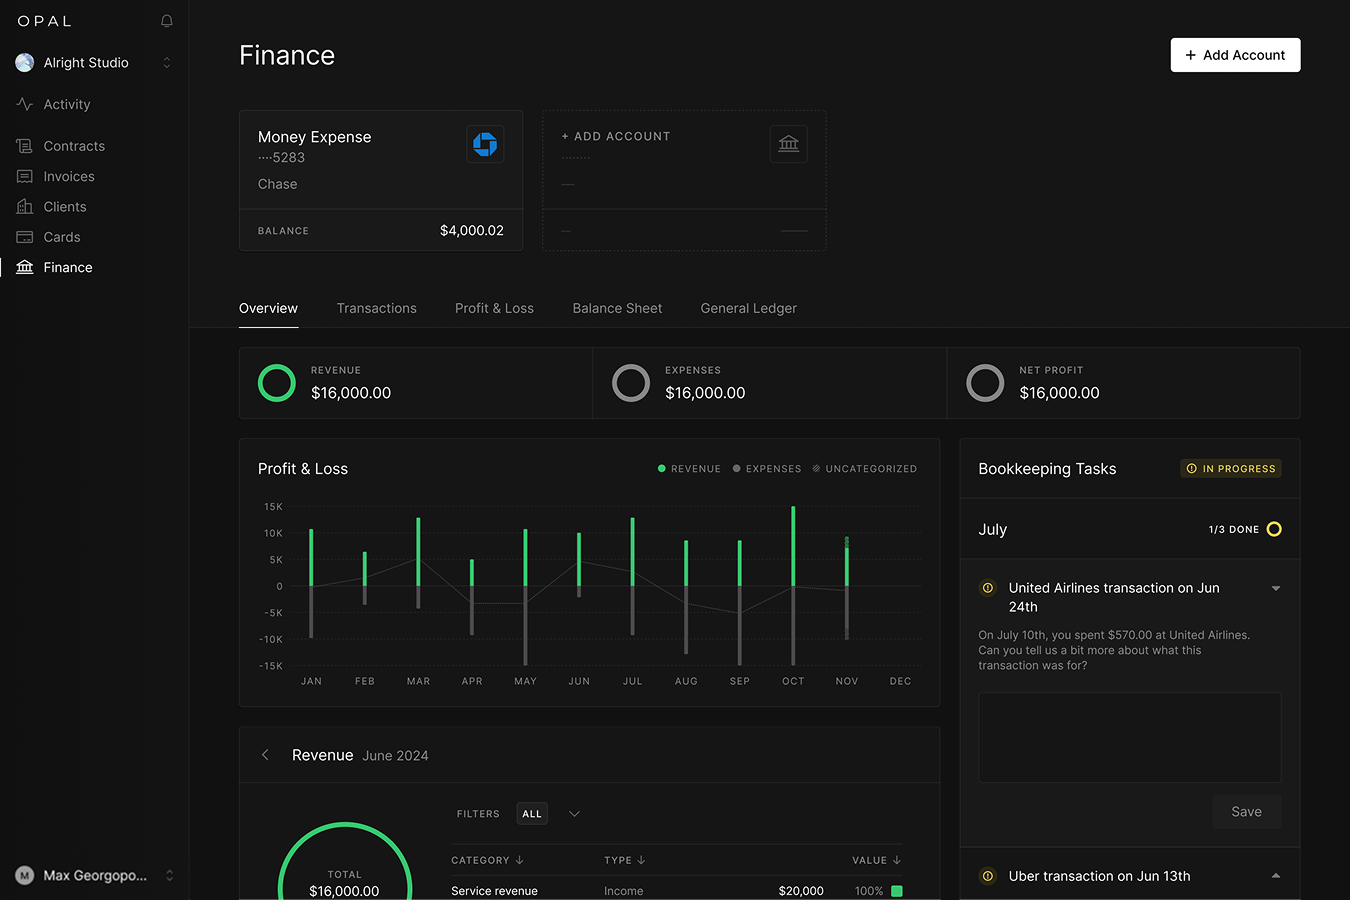Click the March bar in the chart
The image size is (1350, 900).
point(418,563)
